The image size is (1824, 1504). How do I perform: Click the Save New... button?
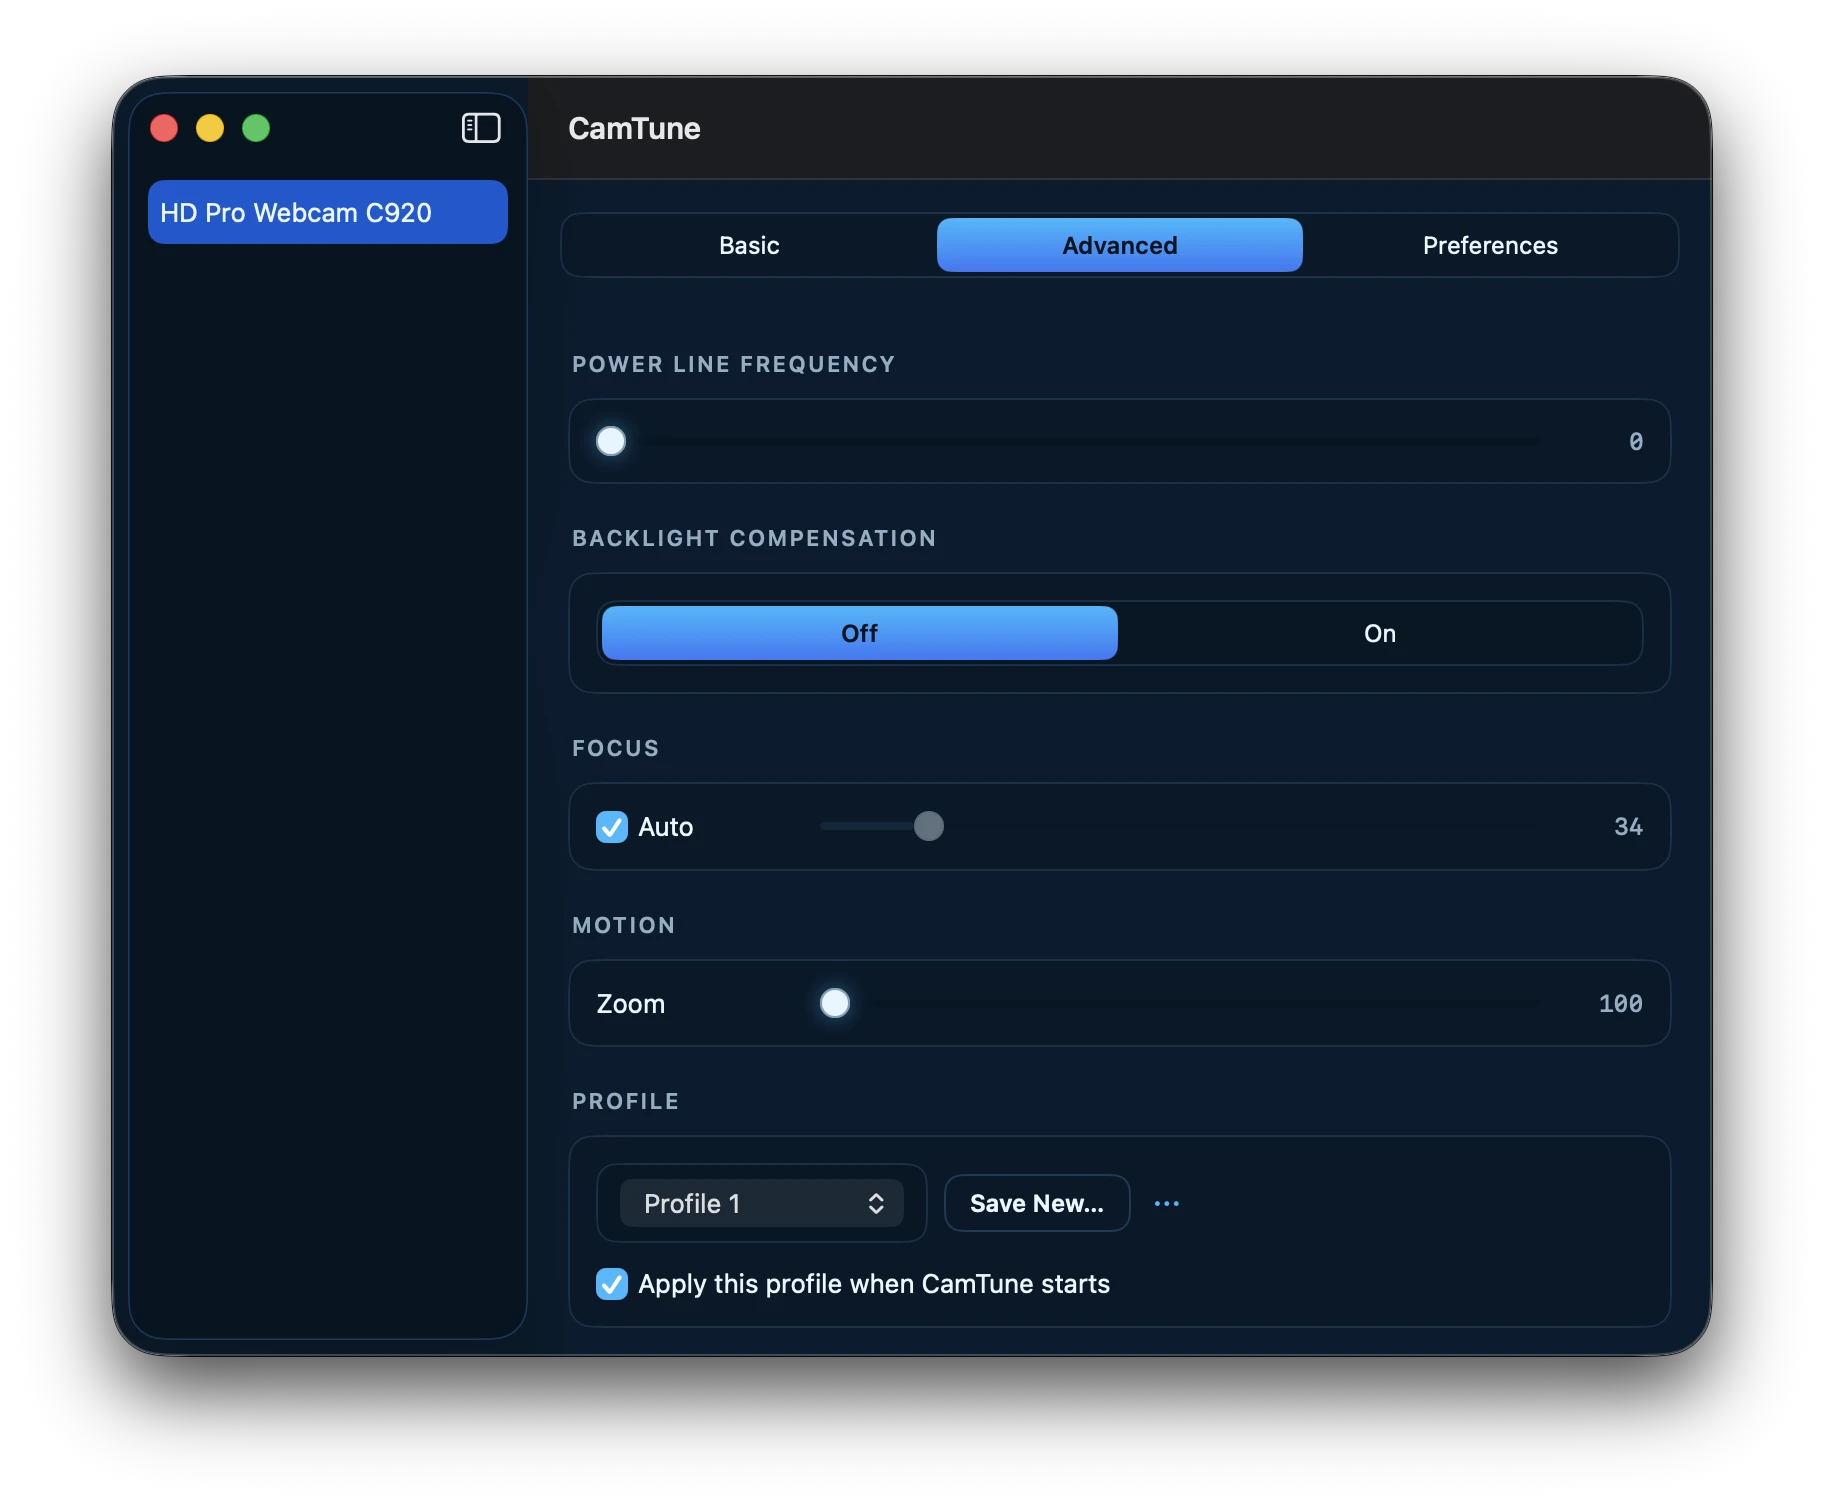pyautogui.click(x=1037, y=1203)
